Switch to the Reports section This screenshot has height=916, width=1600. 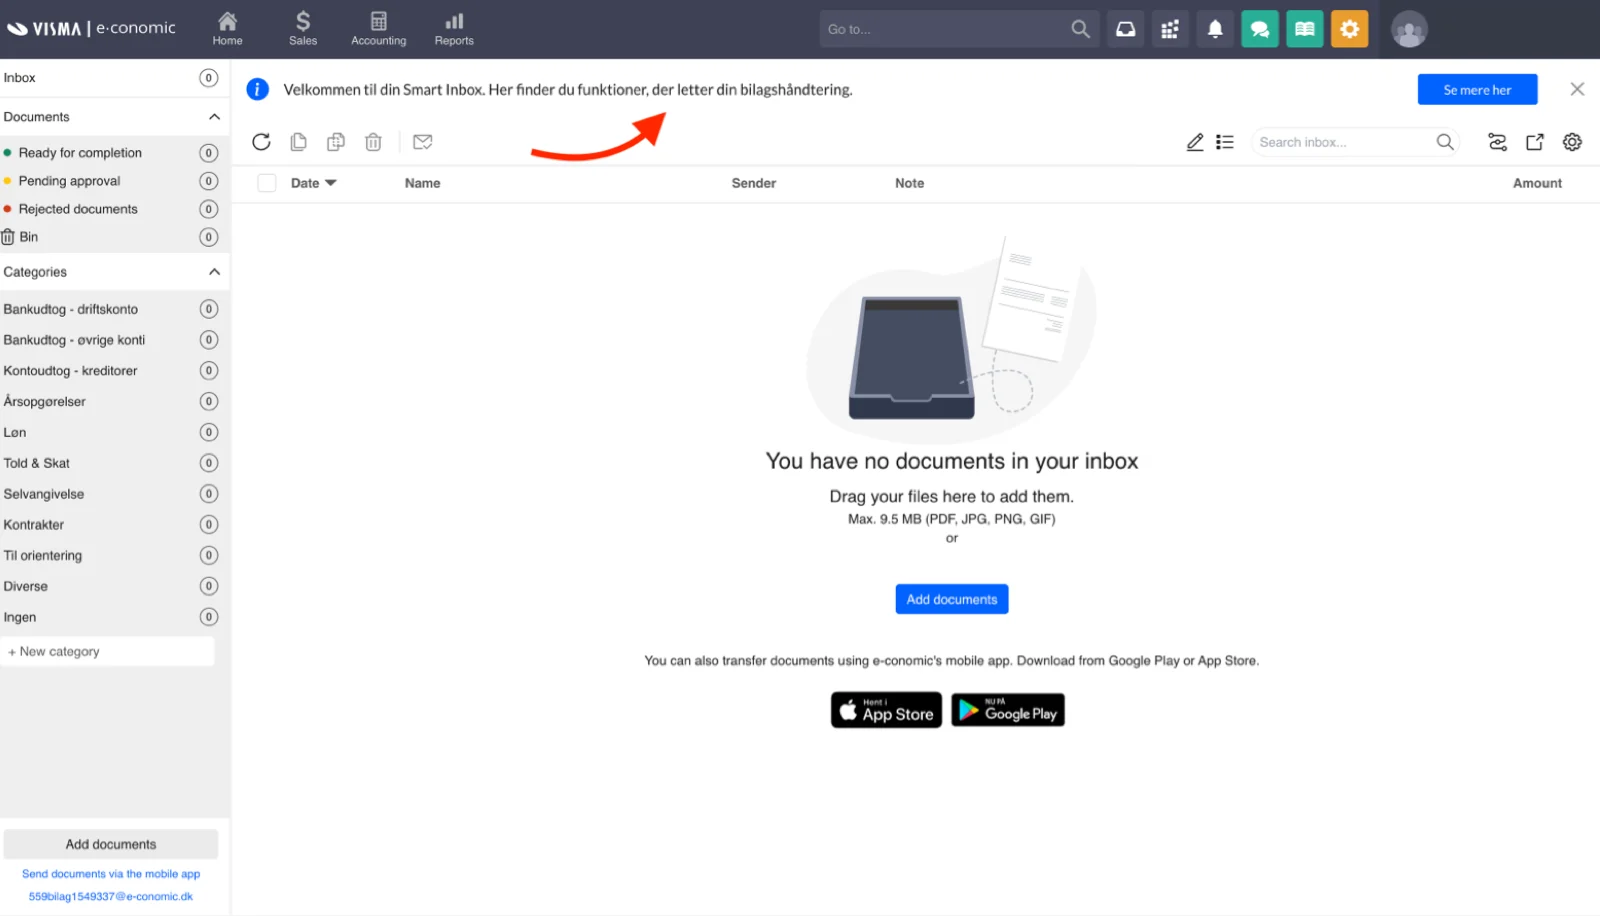[x=454, y=28]
